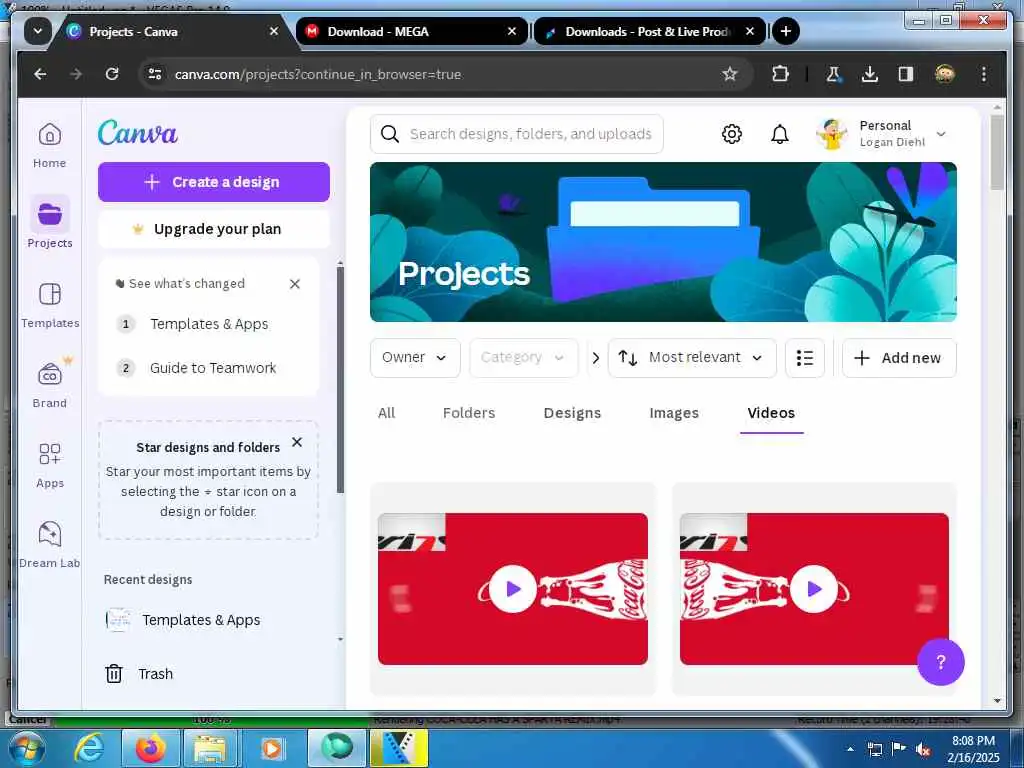Launch Internet Explorer from the taskbar
The height and width of the screenshot is (768, 1024).
88,748
